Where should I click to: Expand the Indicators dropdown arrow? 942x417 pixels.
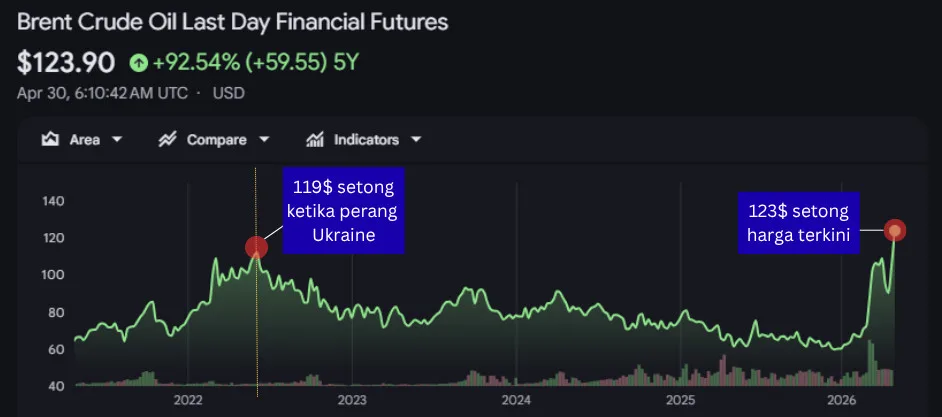[x=416, y=140]
